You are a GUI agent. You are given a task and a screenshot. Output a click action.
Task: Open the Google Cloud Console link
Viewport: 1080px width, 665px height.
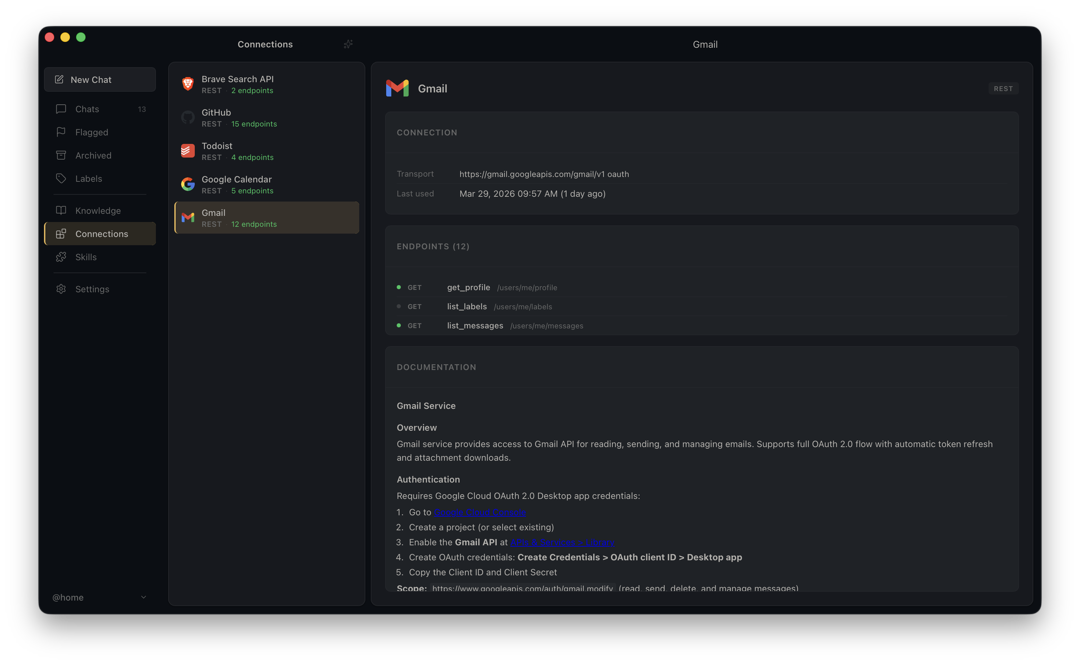(x=479, y=512)
